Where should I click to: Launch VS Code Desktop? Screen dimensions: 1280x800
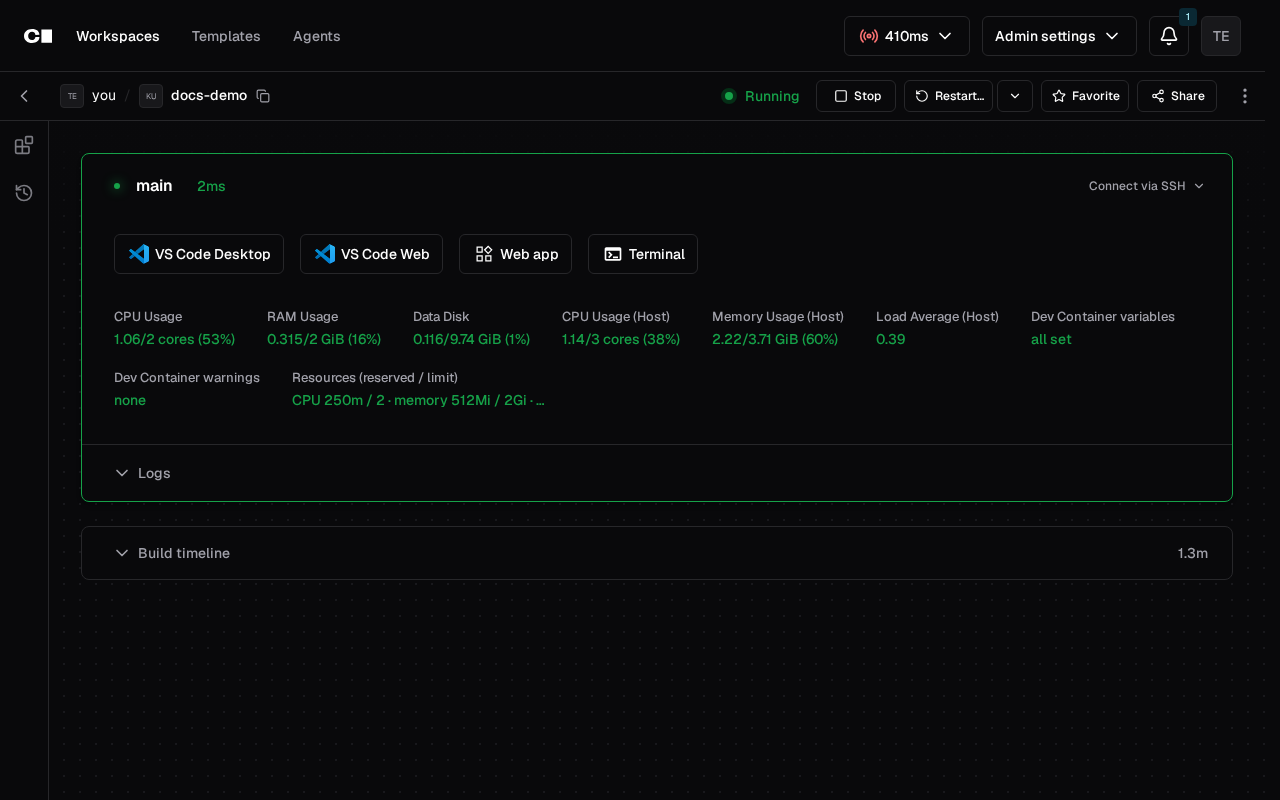point(199,254)
